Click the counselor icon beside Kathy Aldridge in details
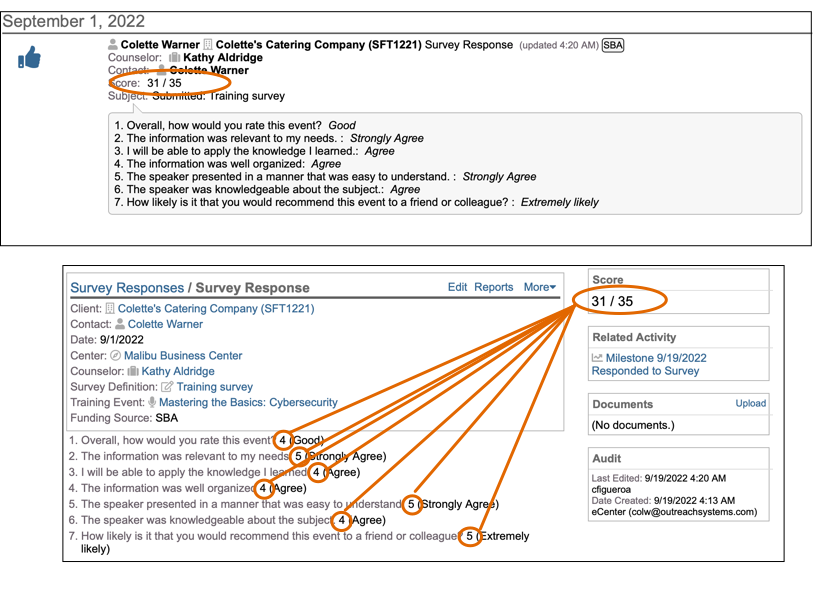This screenshot has height=614, width=819. (x=132, y=372)
